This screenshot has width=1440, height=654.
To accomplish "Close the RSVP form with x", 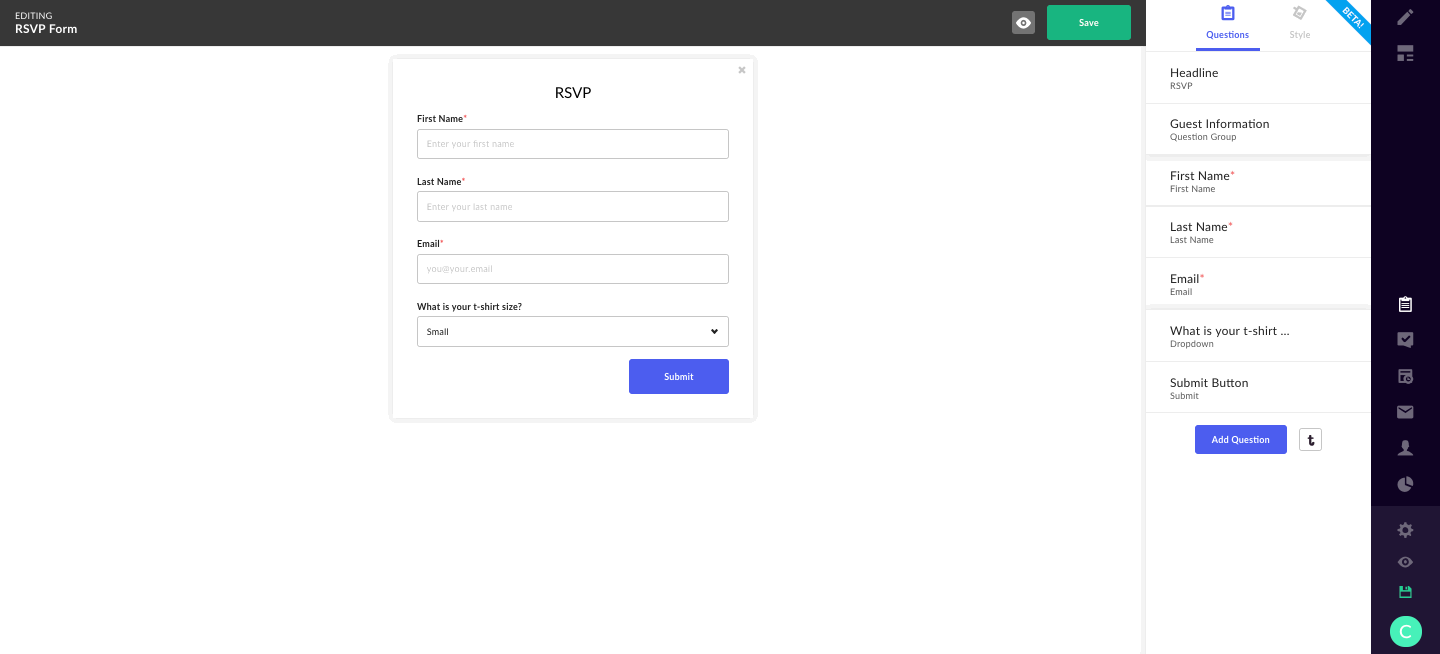I will pyautogui.click(x=742, y=70).
